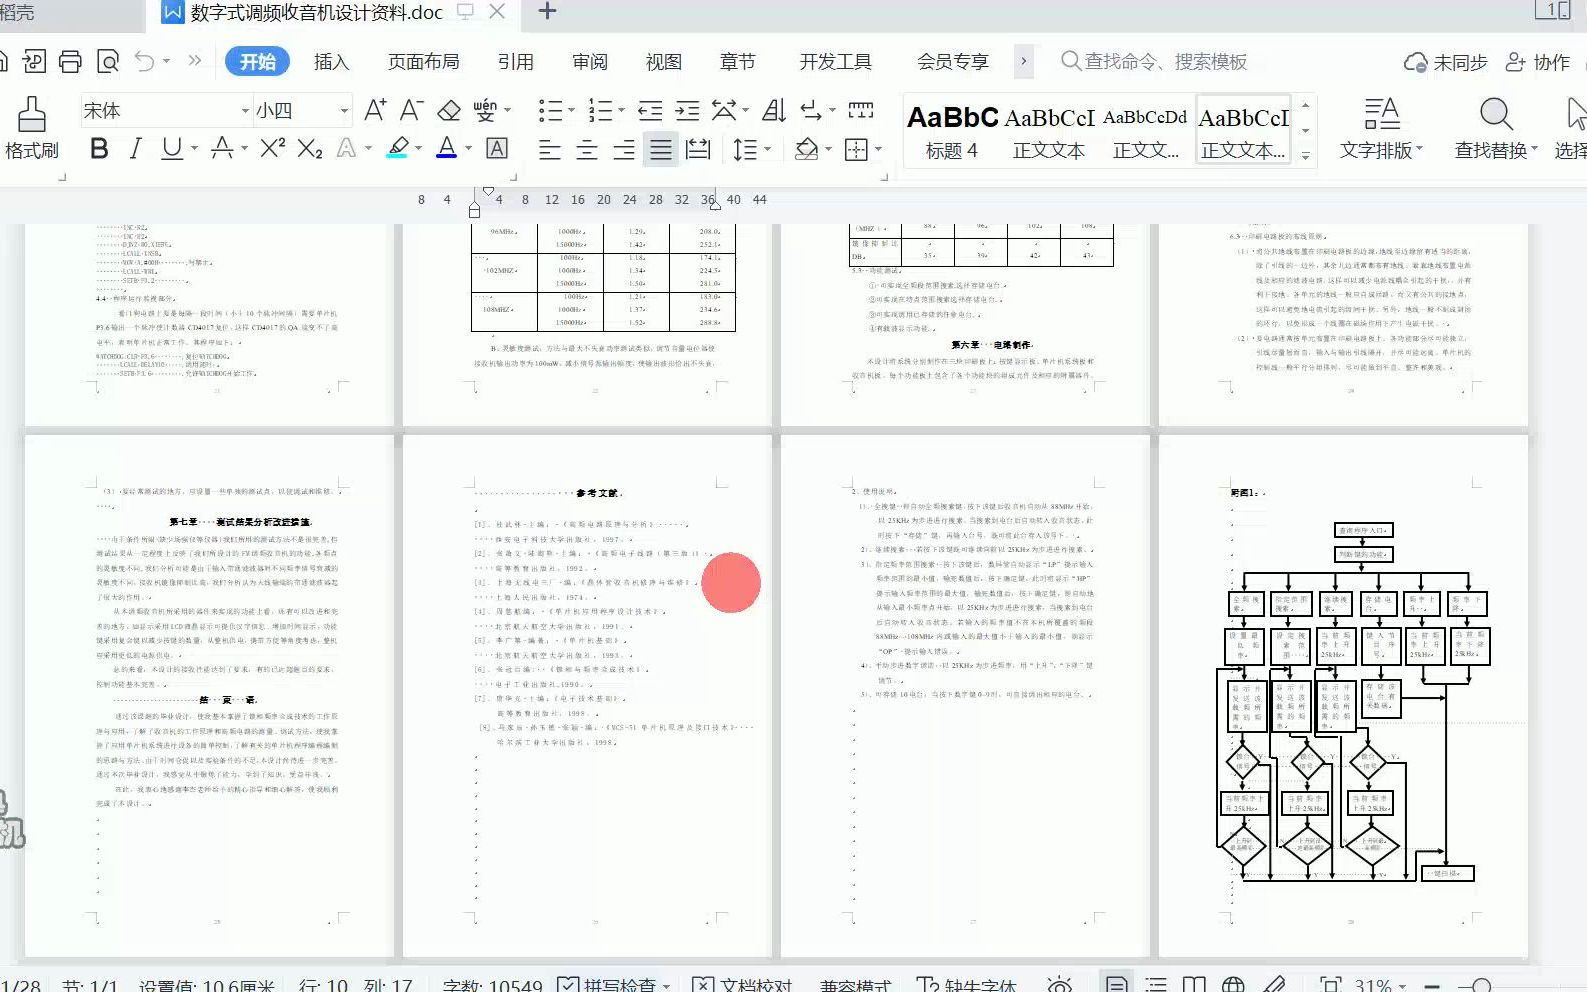The height and width of the screenshot is (992, 1587).
Task: Click the 文档校对 status bar button
Action: [x=743, y=984]
